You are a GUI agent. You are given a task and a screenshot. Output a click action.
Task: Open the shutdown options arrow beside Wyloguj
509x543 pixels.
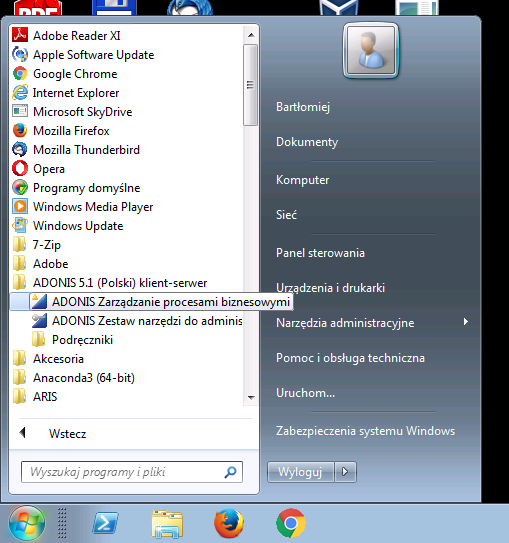point(345,472)
